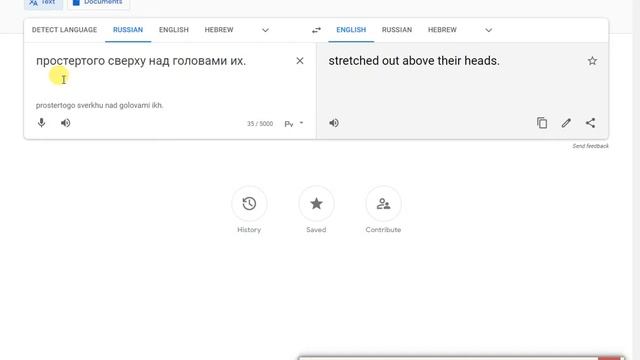The image size is (640, 360).
Task: Open the Contribute page
Action: (x=383, y=204)
